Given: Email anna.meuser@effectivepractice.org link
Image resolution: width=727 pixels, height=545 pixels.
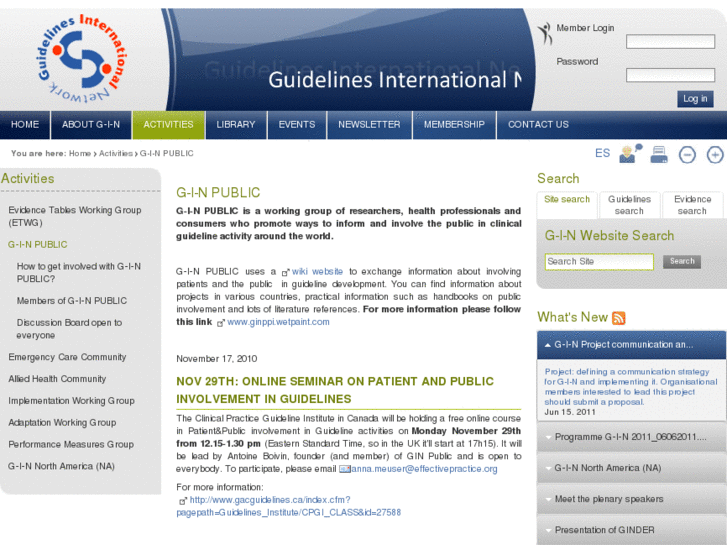Looking at the screenshot, I should point(424,469).
